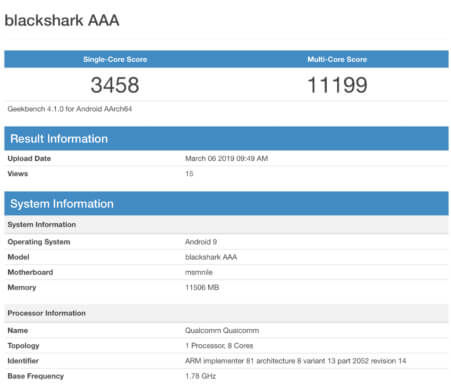Click the views count value 15
This screenshot has width=451, height=389.
coord(189,173)
